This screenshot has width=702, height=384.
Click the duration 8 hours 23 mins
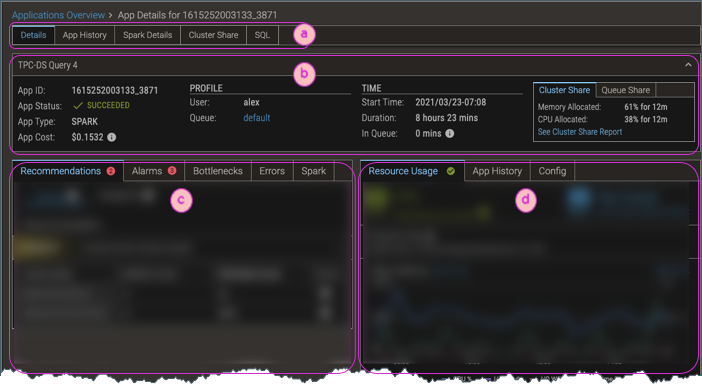pyautogui.click(x=446, y=118)
